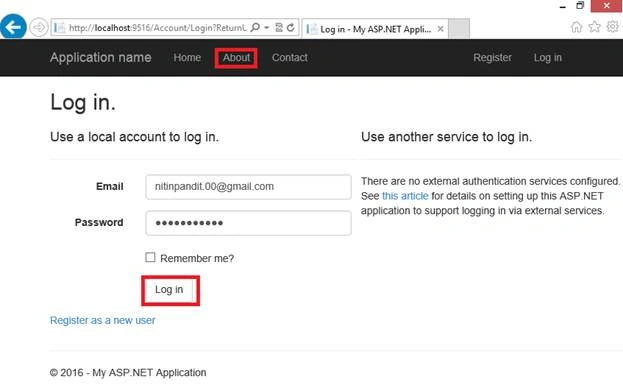
Task: Go to Home in navigation bar
Action: pyautogui.click(x=187, y=58)
